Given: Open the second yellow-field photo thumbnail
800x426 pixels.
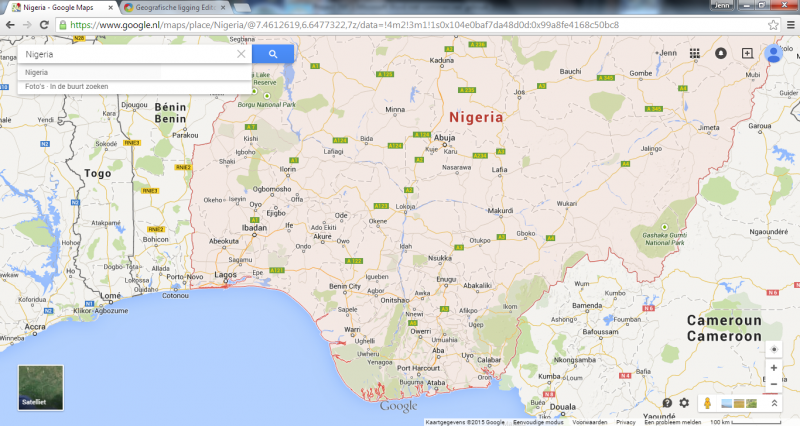Looking at the screenshot, I should point(739,404).
